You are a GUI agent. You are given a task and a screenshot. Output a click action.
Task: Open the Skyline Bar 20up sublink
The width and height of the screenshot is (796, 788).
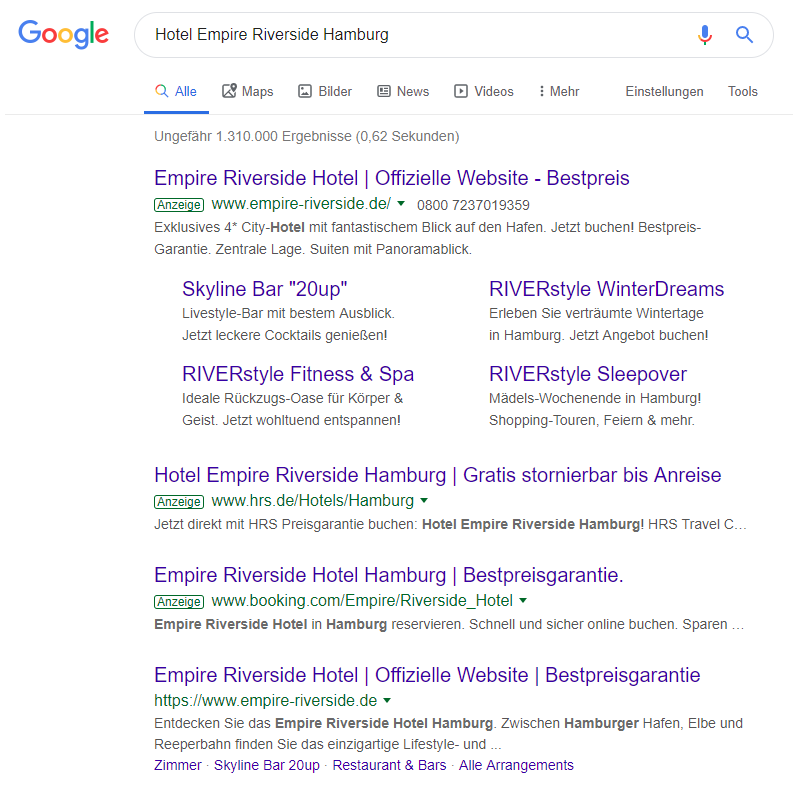coord(267,765)
